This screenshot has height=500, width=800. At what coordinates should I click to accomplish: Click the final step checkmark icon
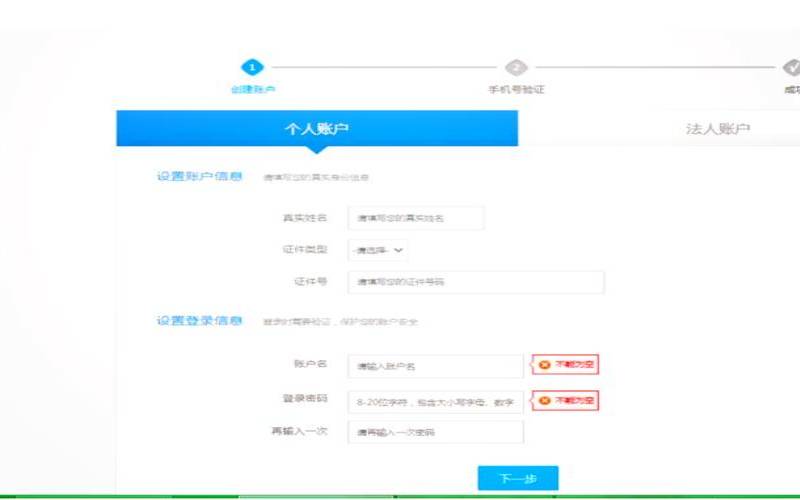pyautogui.click(x=792, y=67)
